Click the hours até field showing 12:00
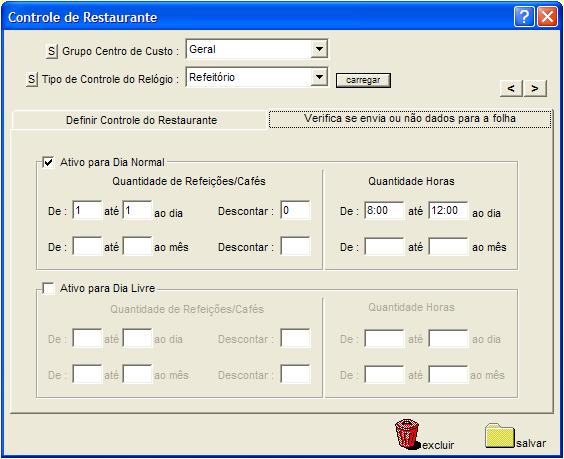The height and width of the screenshot is (459, 564). (448, 210)
